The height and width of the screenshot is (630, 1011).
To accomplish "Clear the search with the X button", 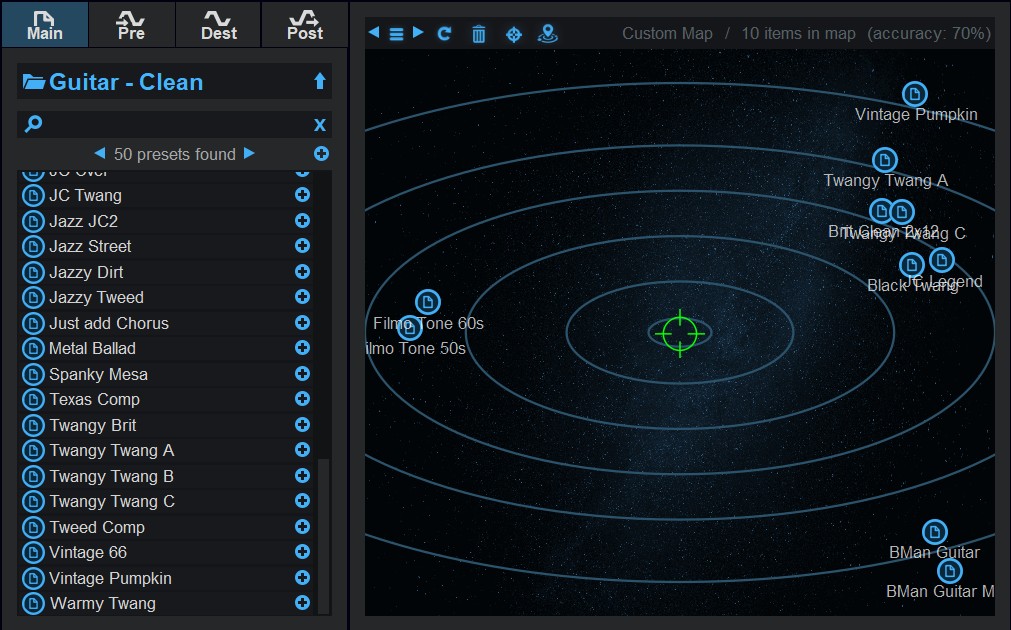I will click(320, 124).
